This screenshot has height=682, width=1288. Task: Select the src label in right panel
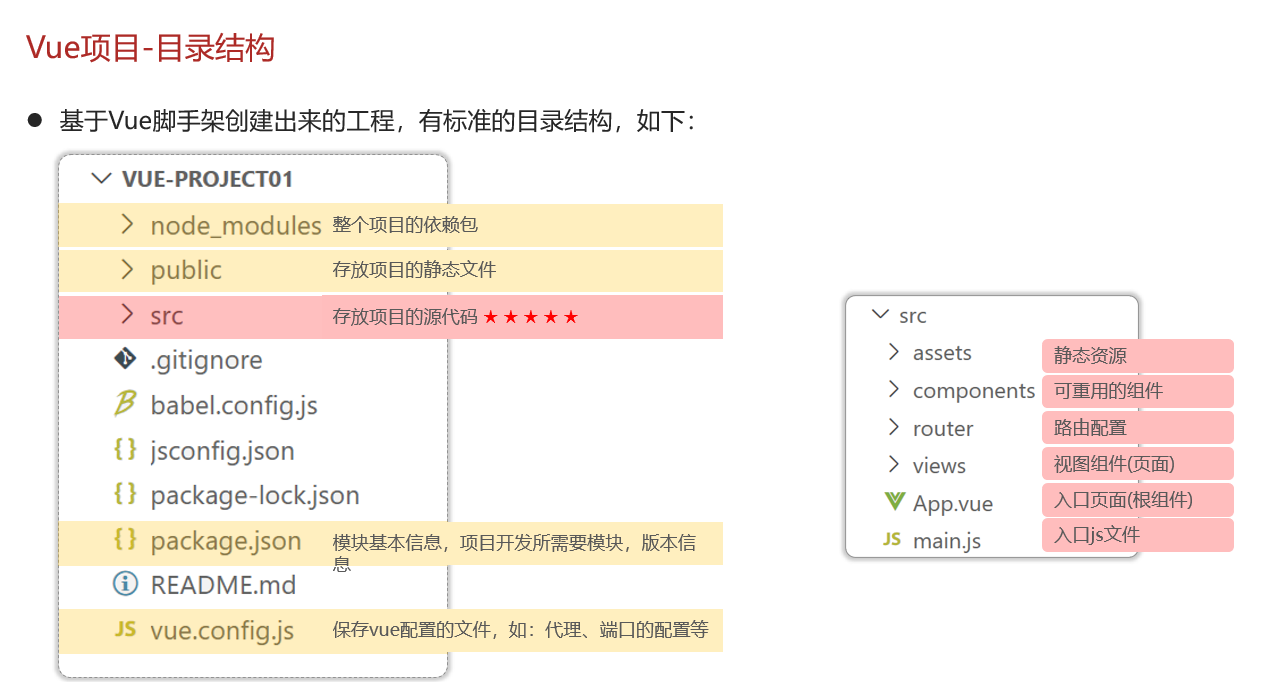[x=913, y=316]
